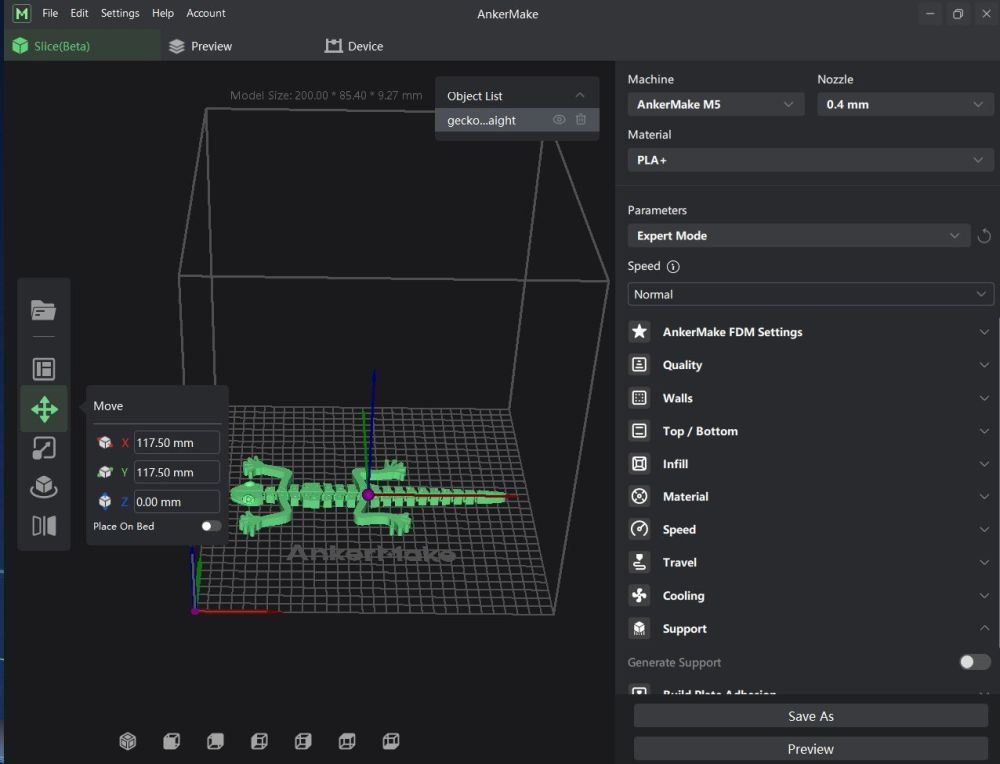Switch to the Preview tab at top
The width and height of the screenshot is (1000, 764).
[200, 46]
